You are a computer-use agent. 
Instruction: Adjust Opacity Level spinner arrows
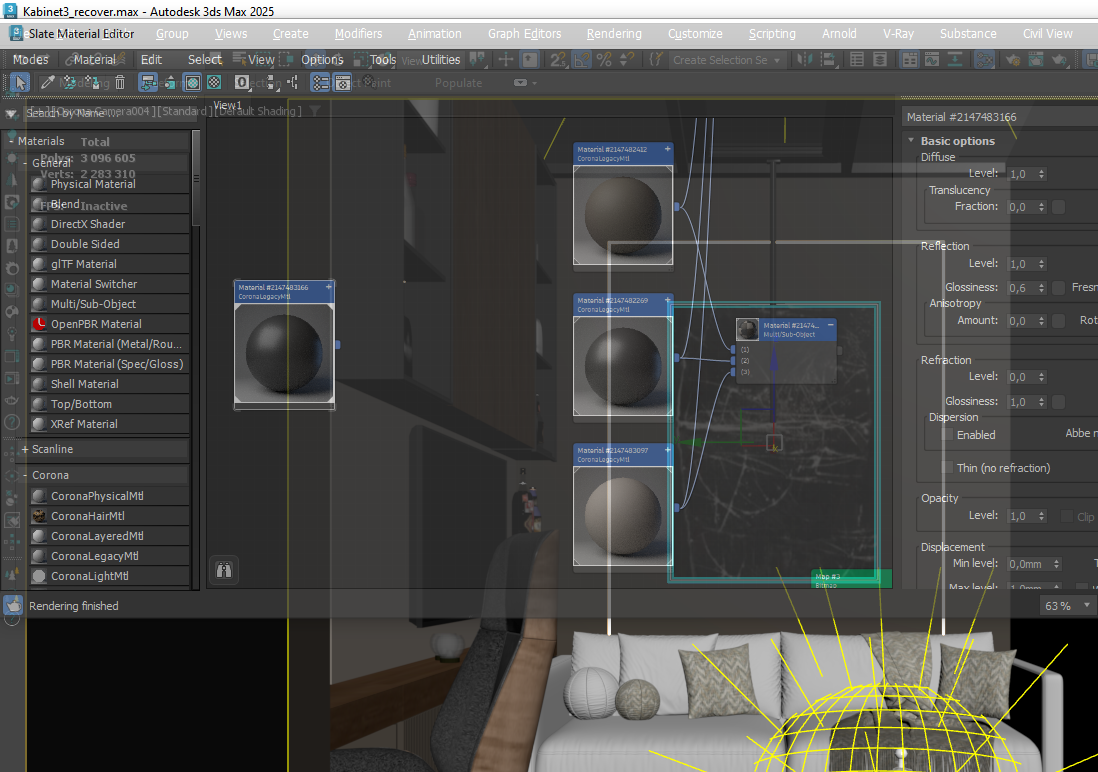[1041, 516]
